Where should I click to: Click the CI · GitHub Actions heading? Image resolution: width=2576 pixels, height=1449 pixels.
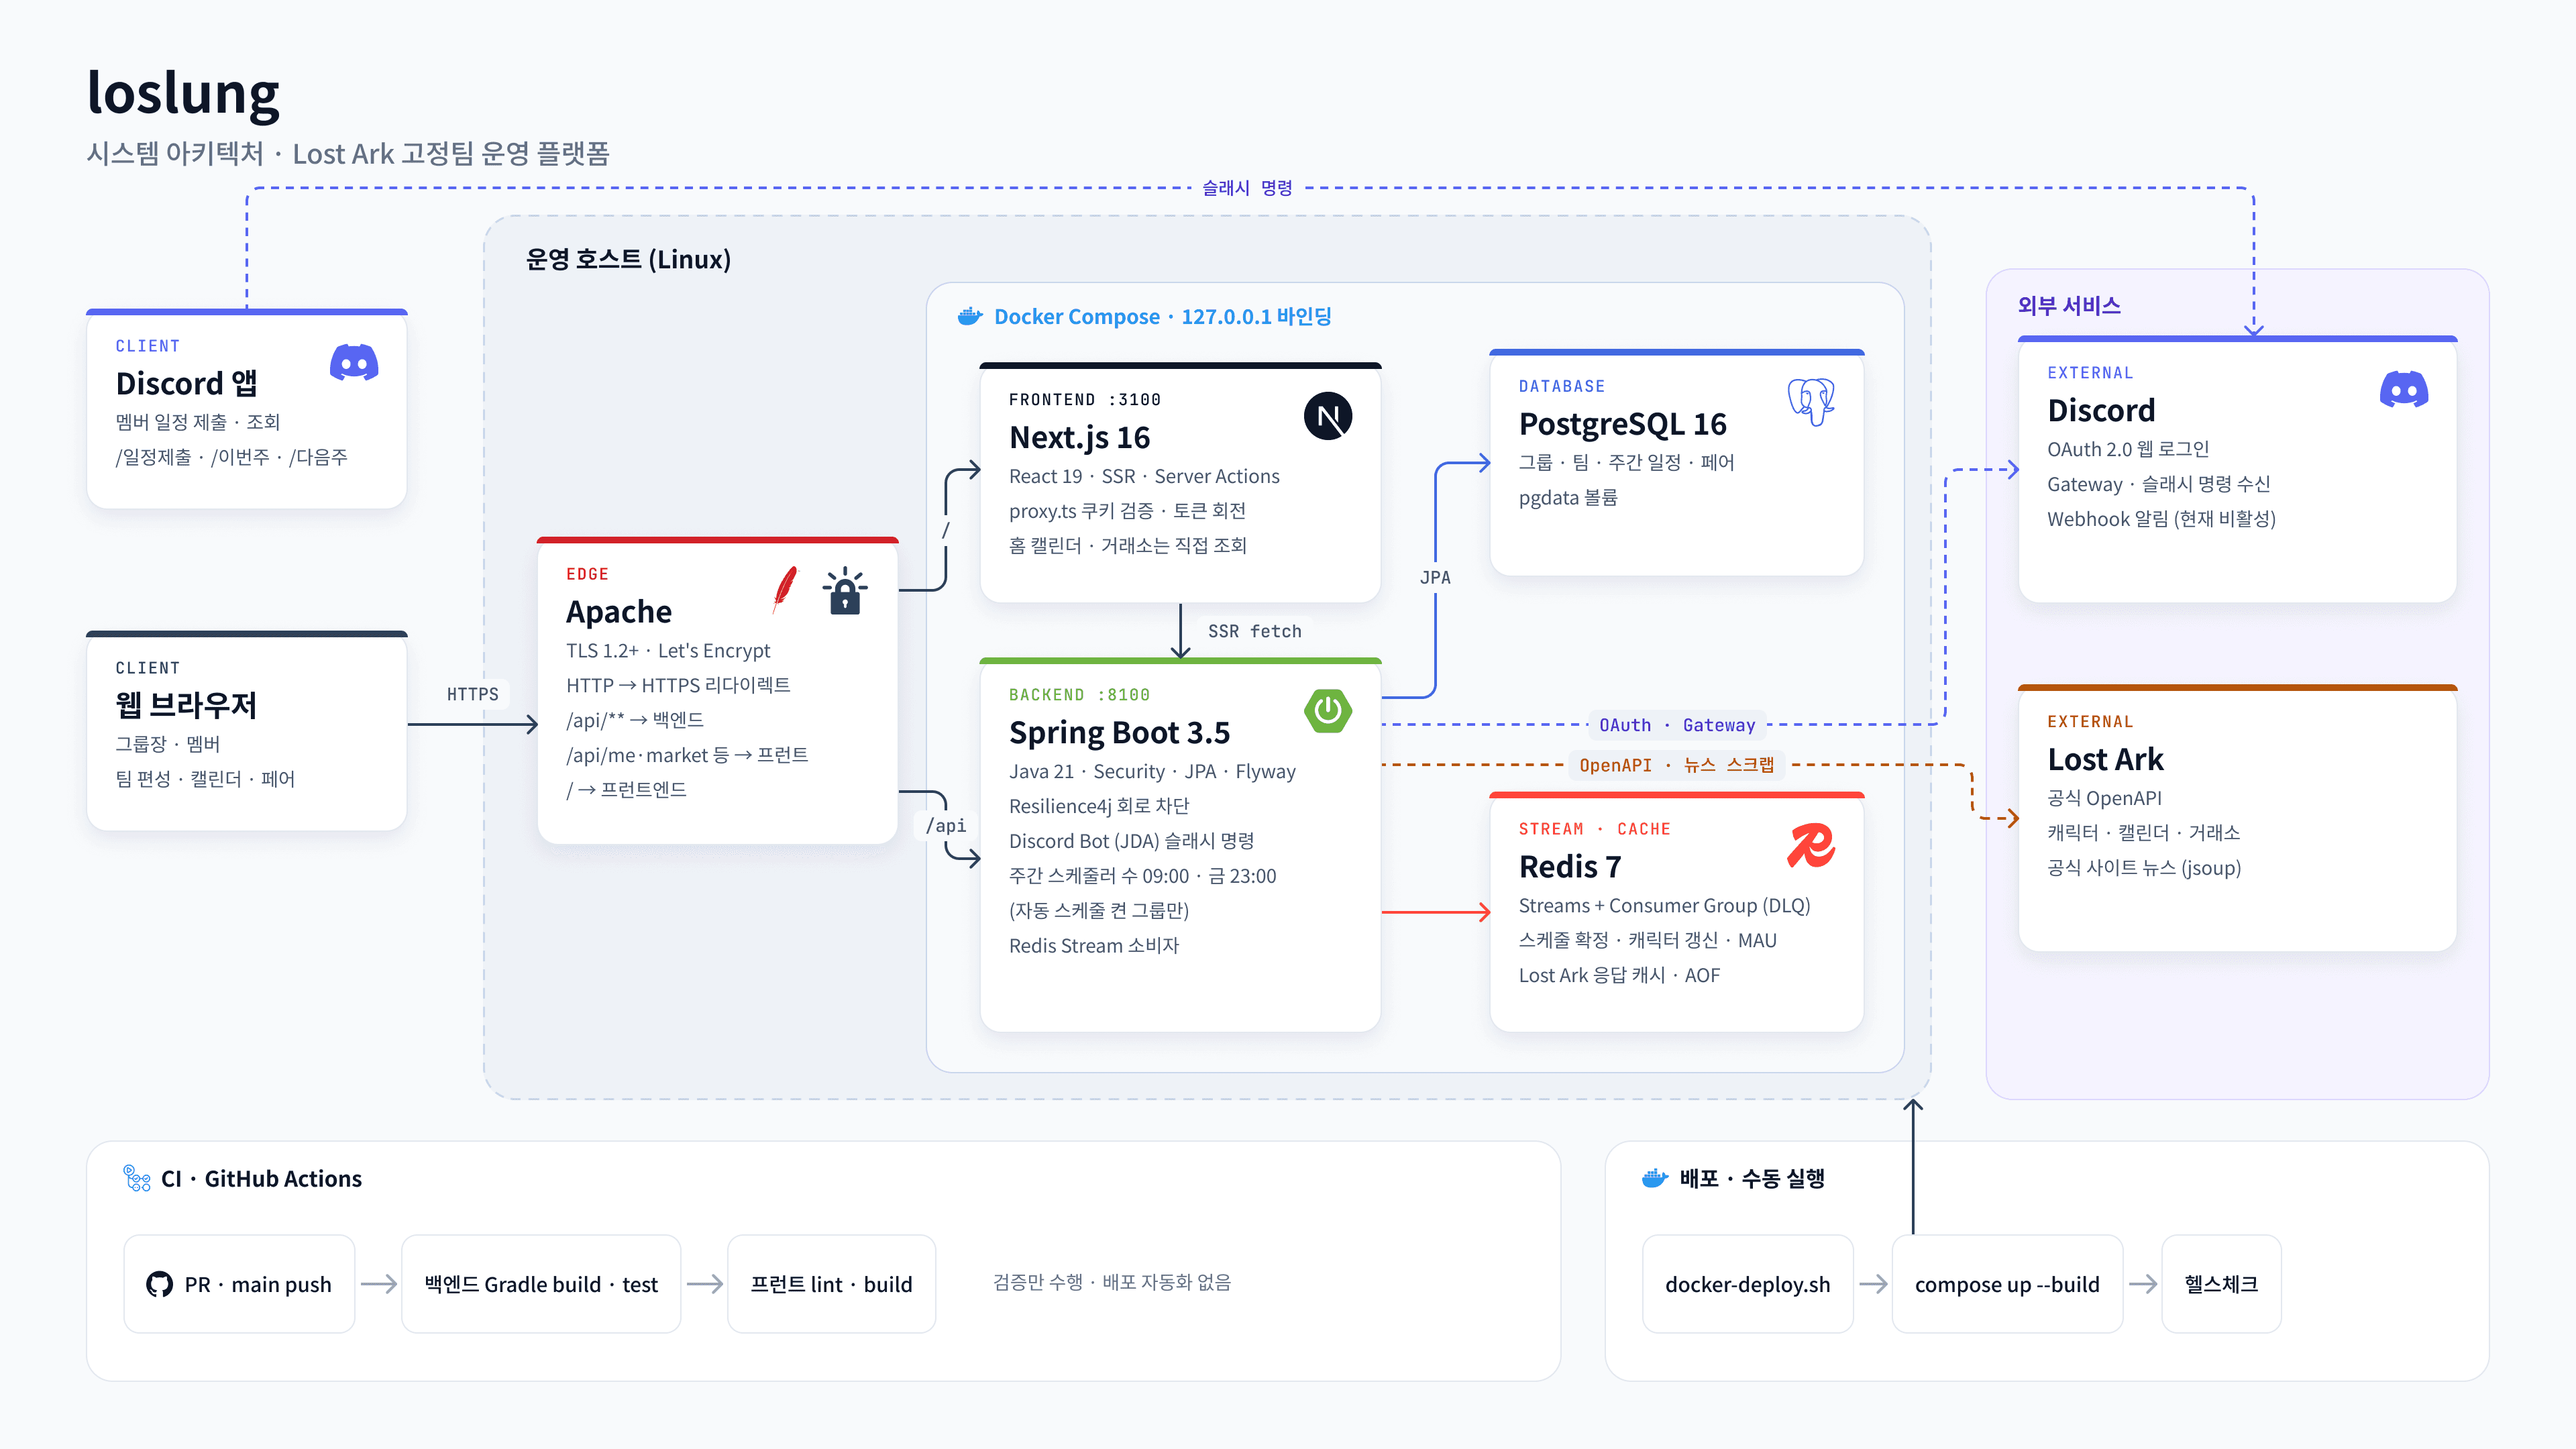pyautogui.click(x=261, y=1178)
